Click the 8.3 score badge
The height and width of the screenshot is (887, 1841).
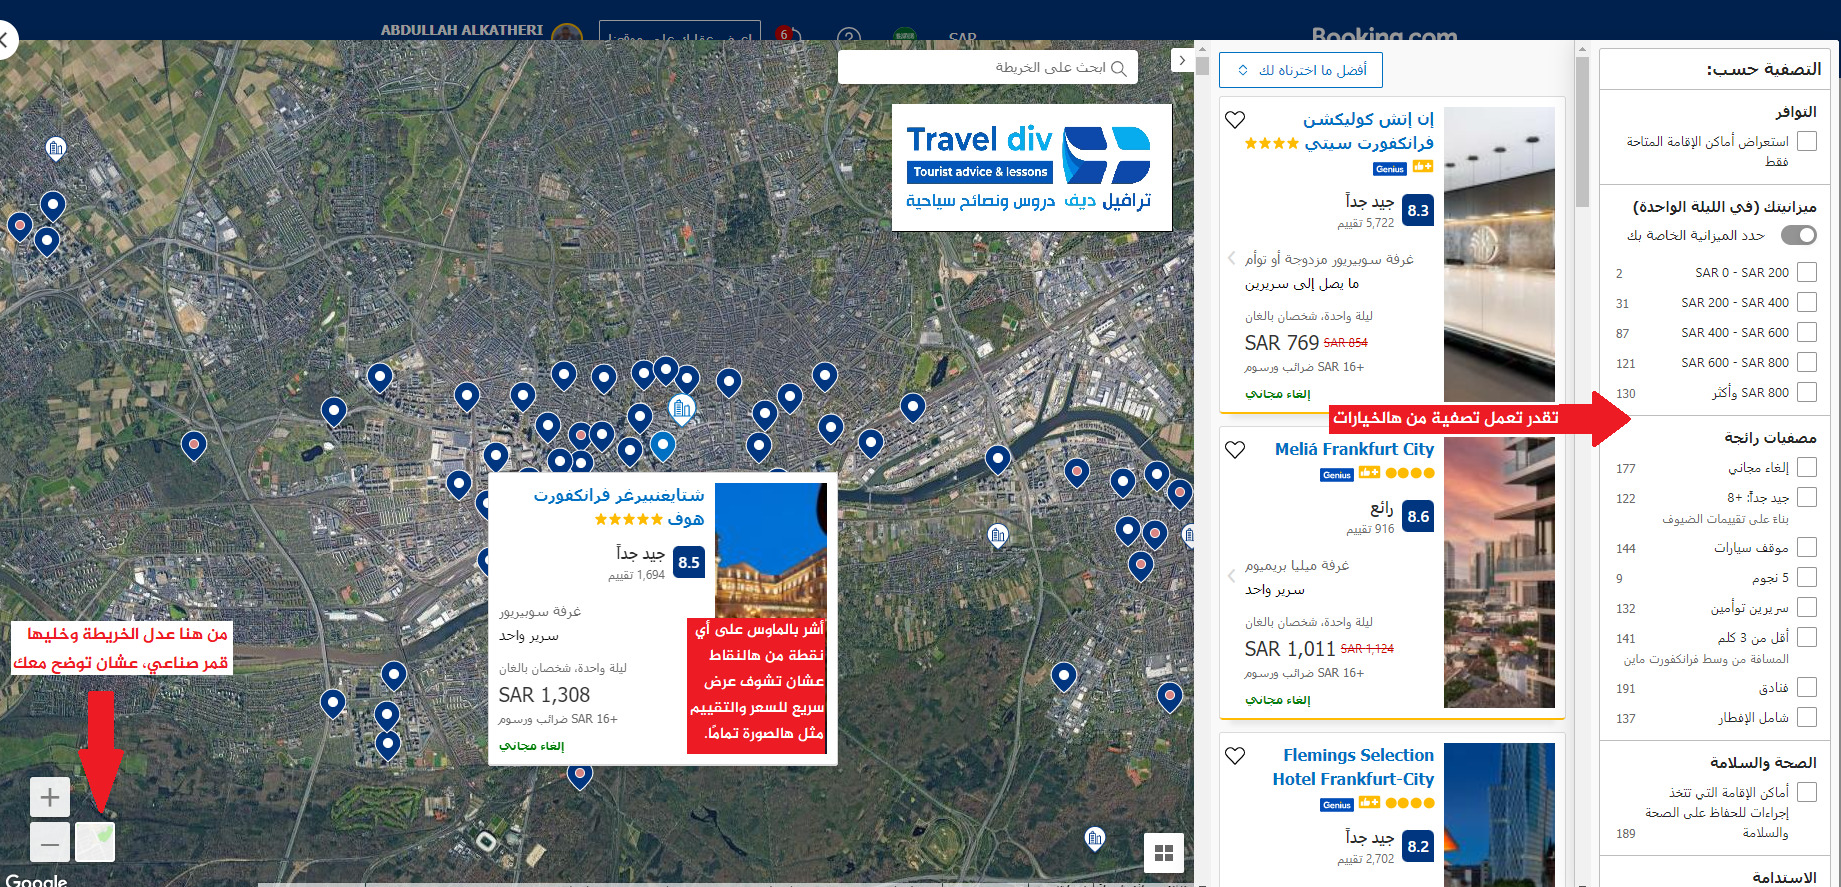point(1418,210)
